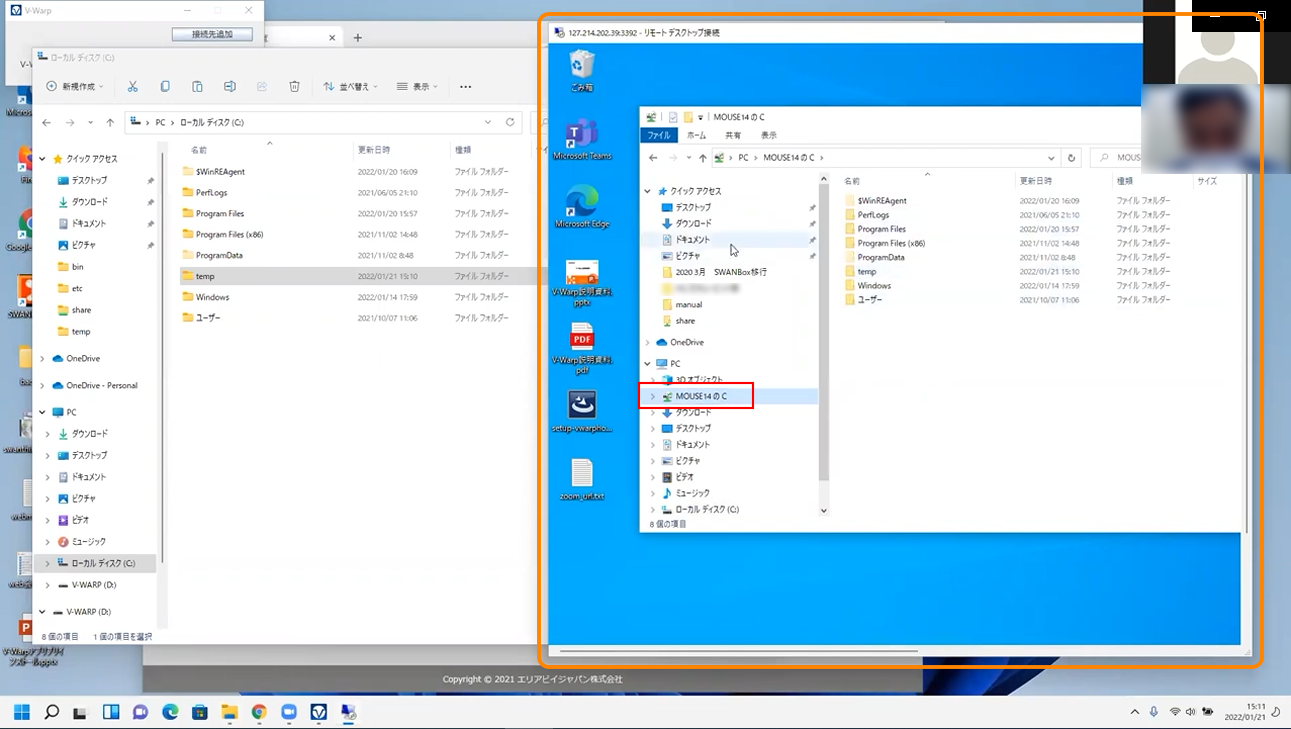
Task: Open the Widgets icon on the taskbar
Action: [x=111, y=712]
